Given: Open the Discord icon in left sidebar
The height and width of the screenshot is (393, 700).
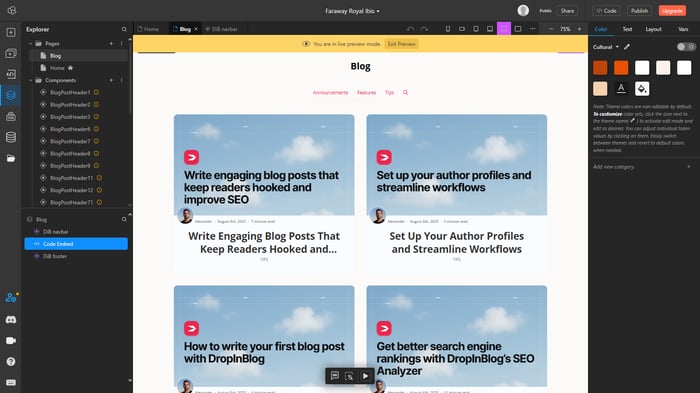Looking at the screenshot, I should 11,320.
